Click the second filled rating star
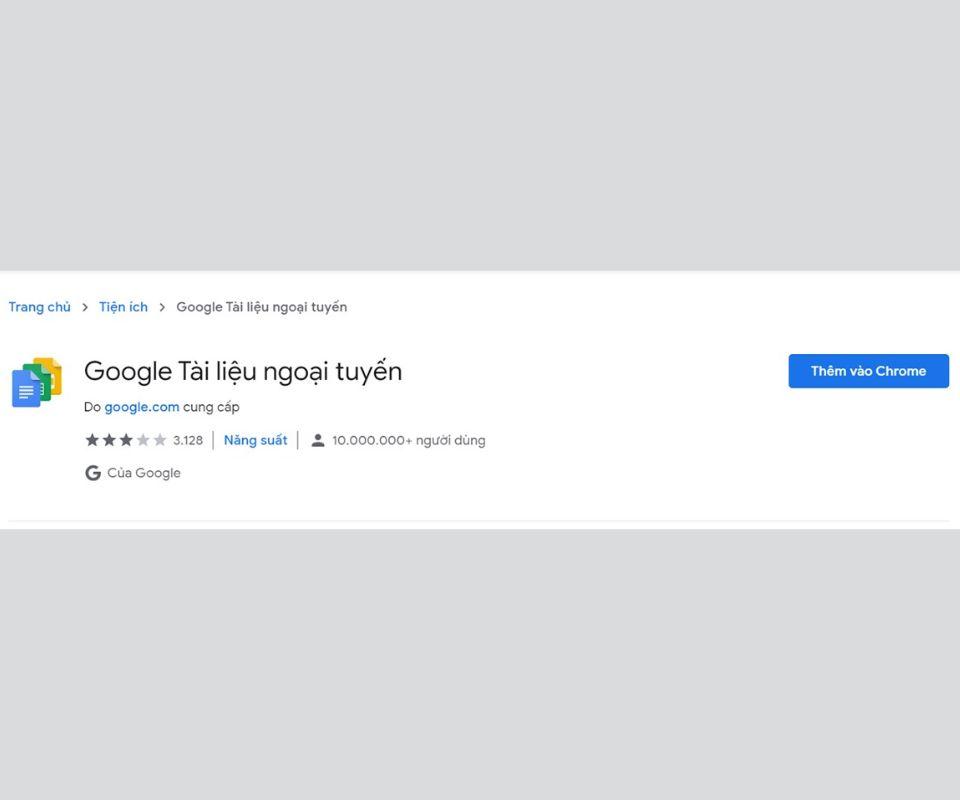 [109, 440]
